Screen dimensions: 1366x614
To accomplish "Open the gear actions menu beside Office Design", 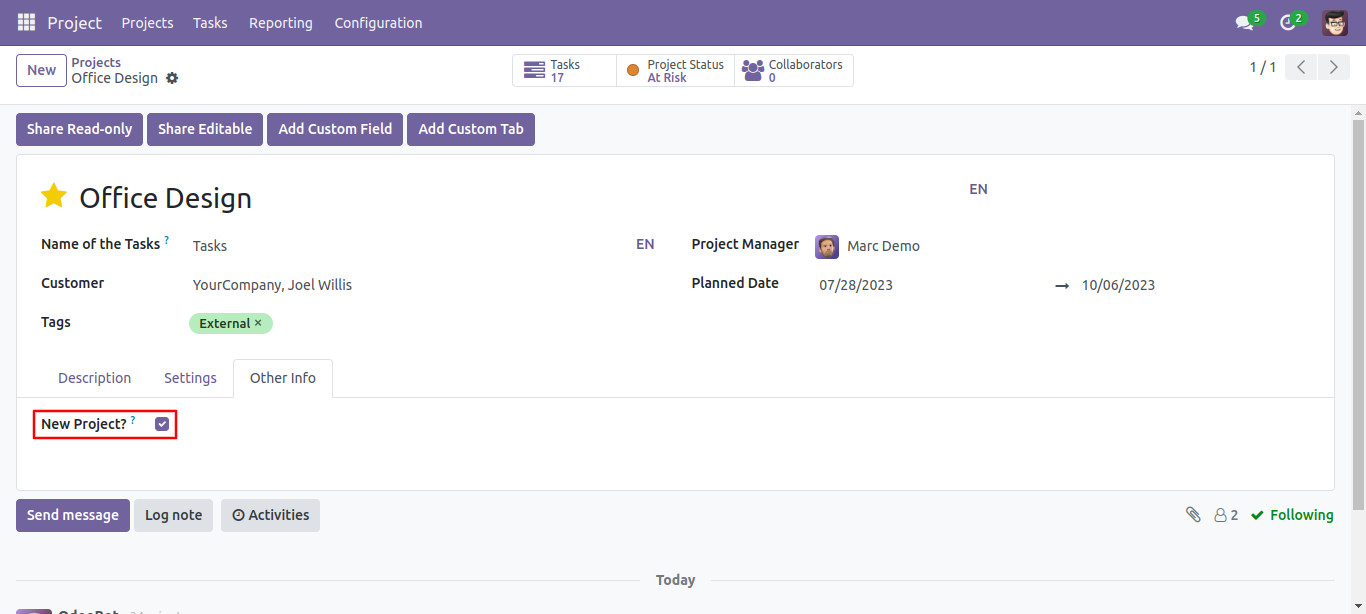I will (x=172, y=78).
